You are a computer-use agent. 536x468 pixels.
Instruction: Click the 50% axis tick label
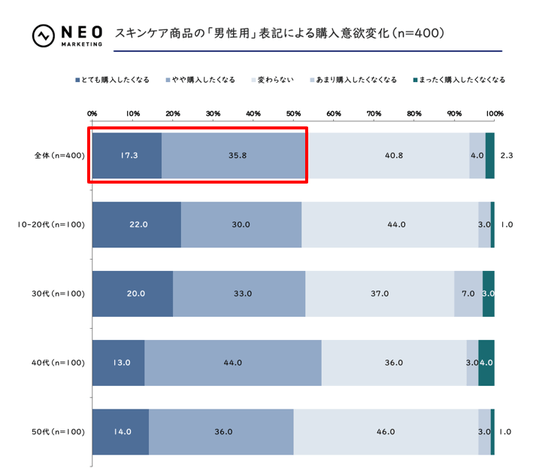(x=293, y=113)
